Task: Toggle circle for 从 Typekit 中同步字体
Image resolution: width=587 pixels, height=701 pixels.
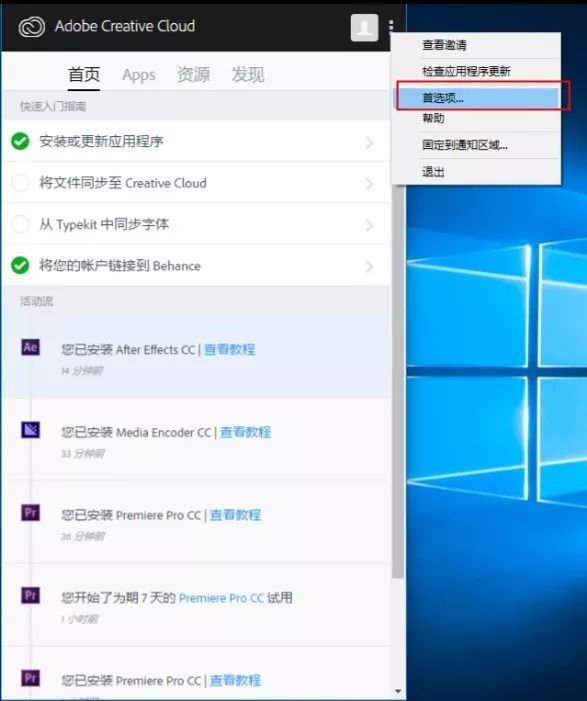Action: 20,224
